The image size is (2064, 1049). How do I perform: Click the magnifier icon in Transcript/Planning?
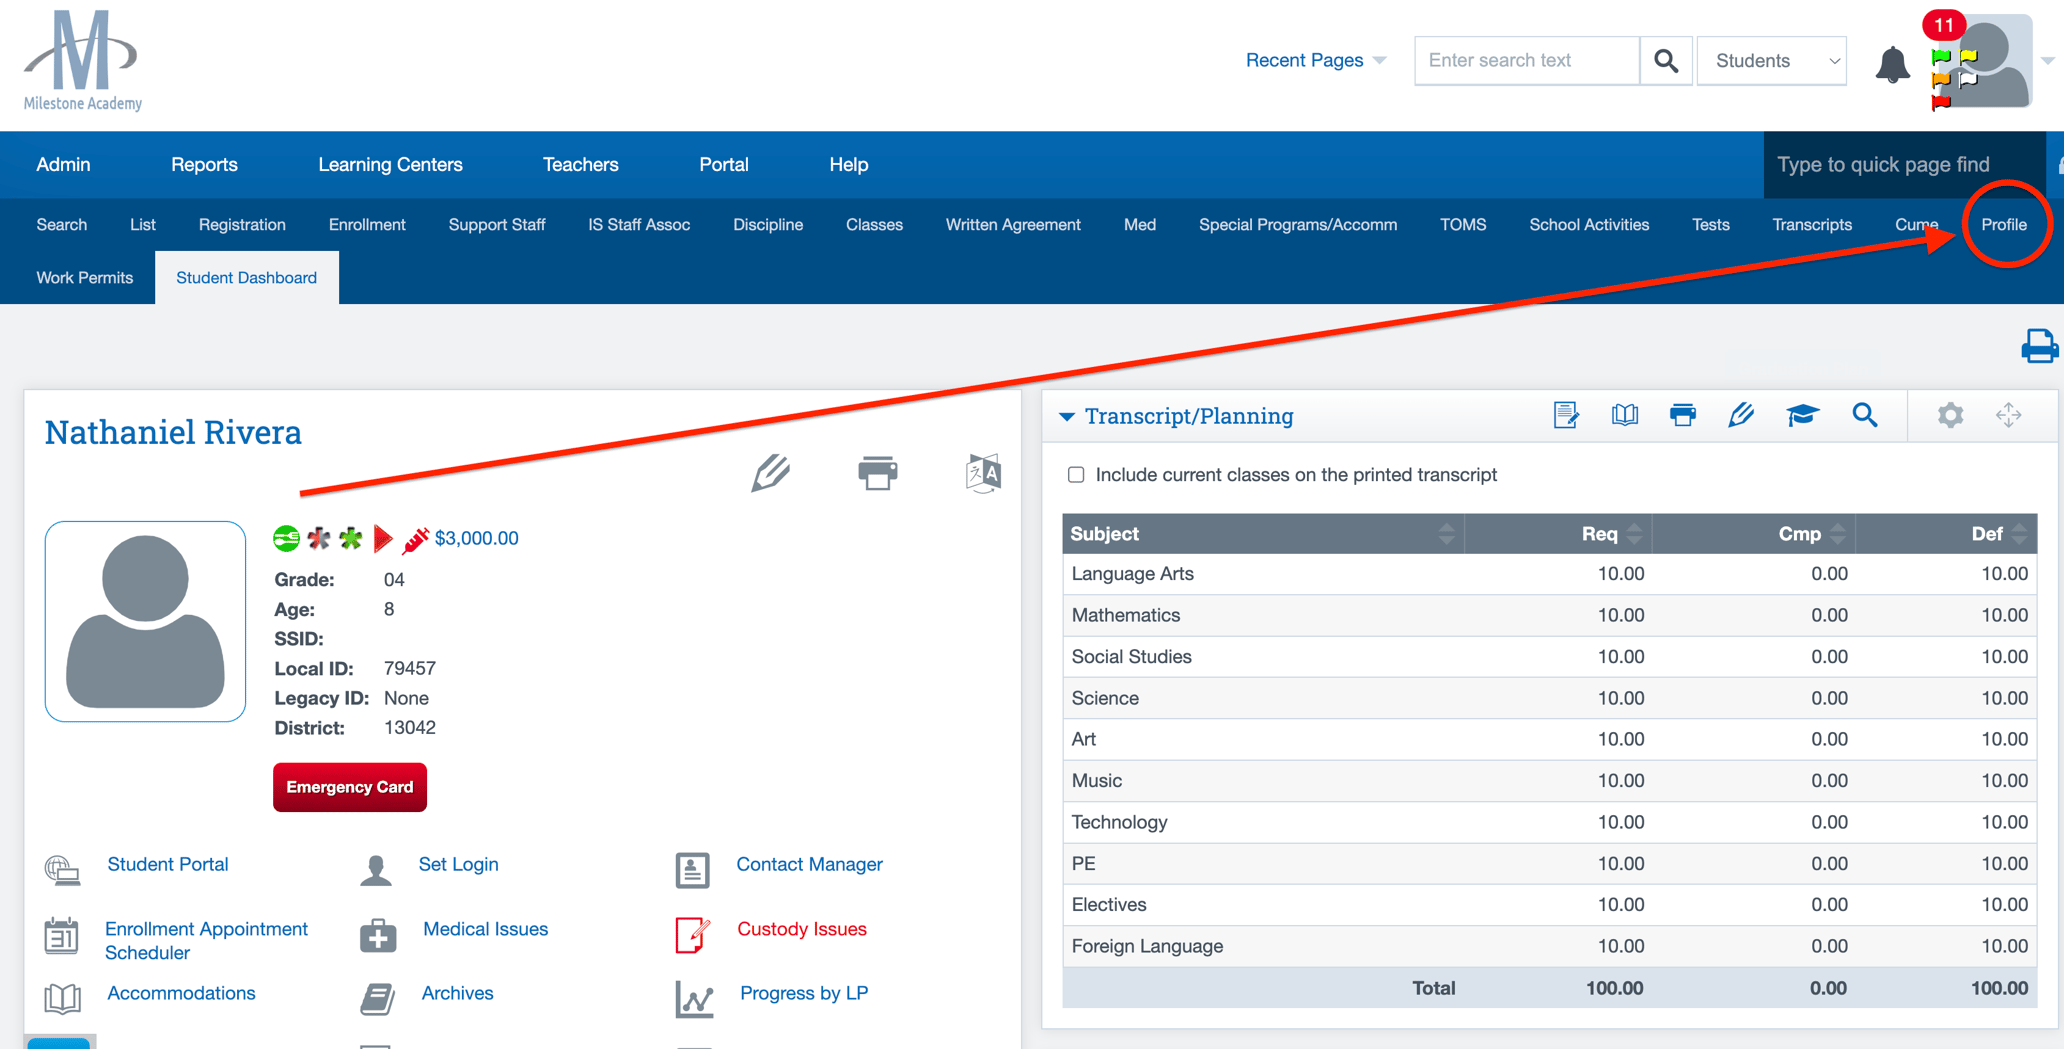(x=1864, y=415)
